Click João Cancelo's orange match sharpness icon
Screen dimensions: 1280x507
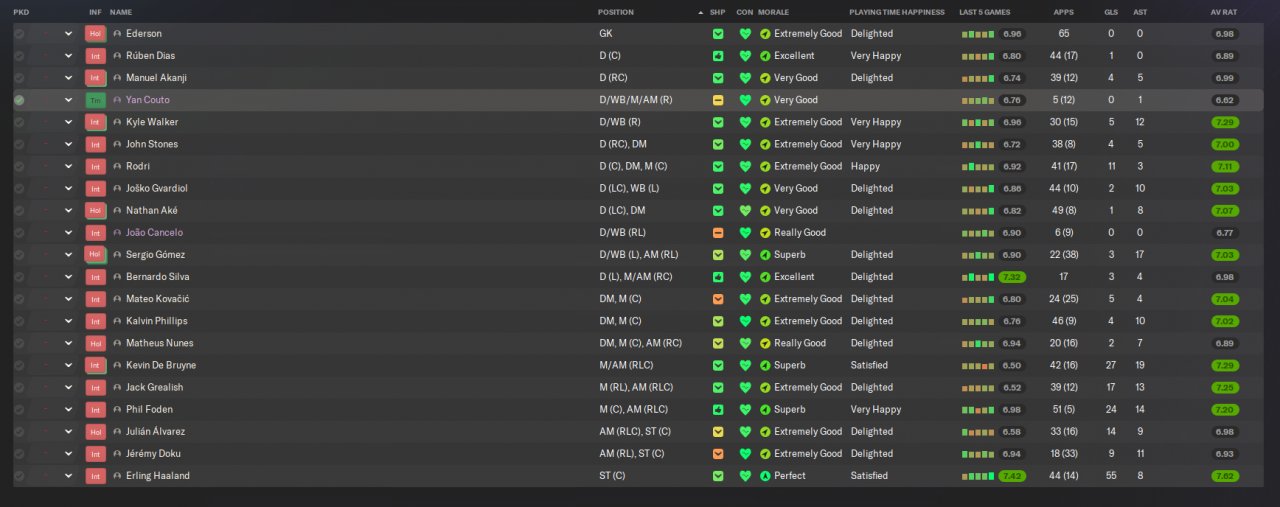pos(718,233)
